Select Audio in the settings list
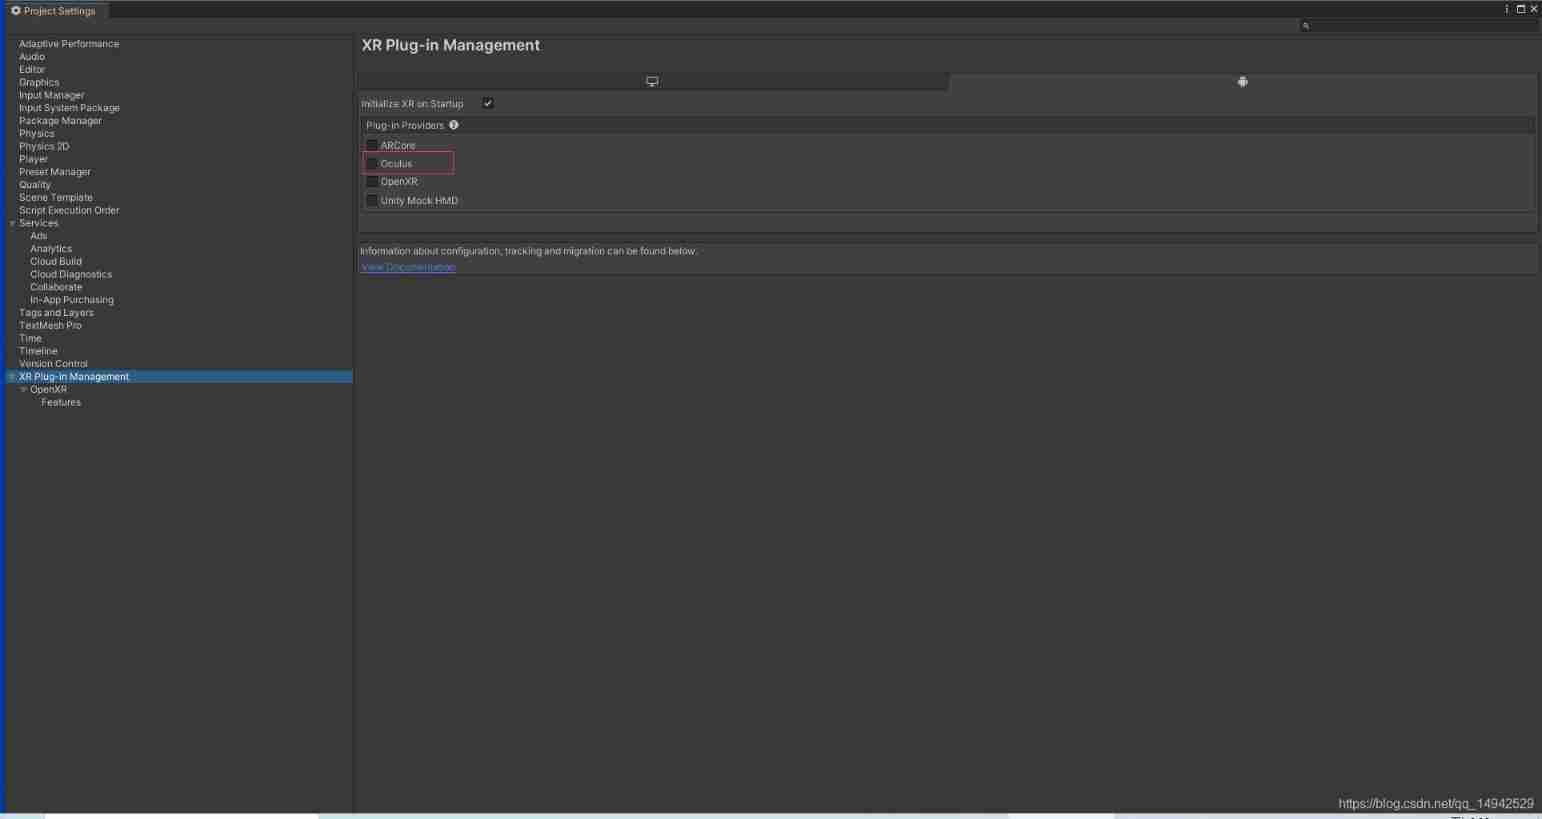1542x819 pixels. [x=32, y=57]
